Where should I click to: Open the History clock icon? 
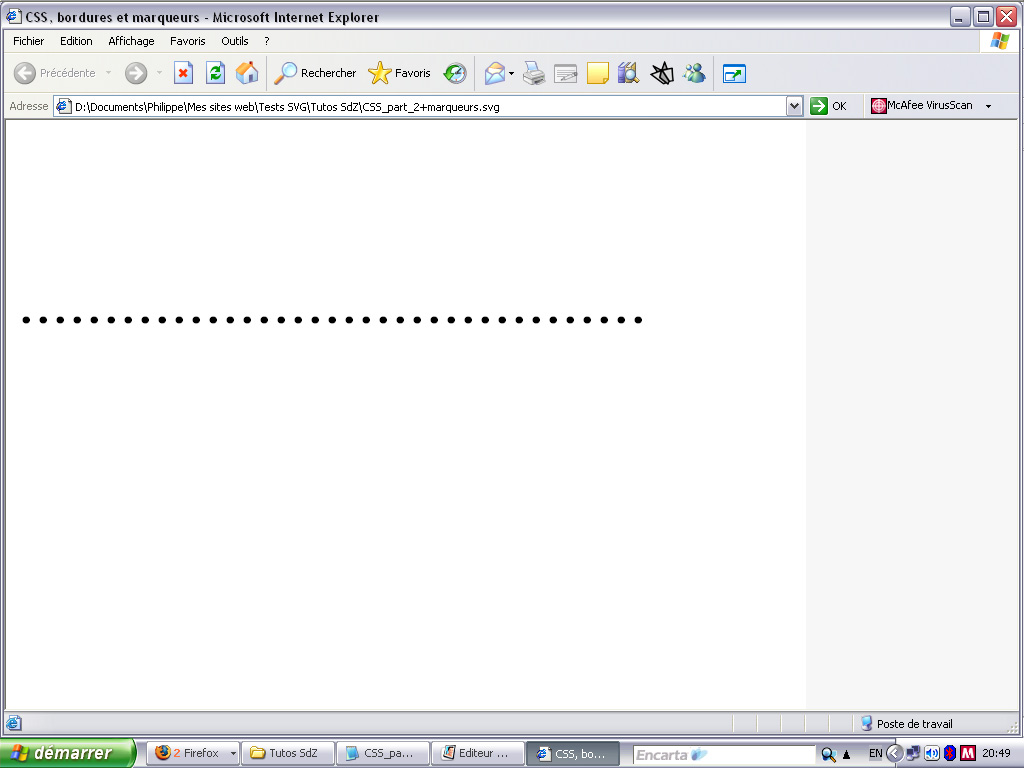click(455, 73)
